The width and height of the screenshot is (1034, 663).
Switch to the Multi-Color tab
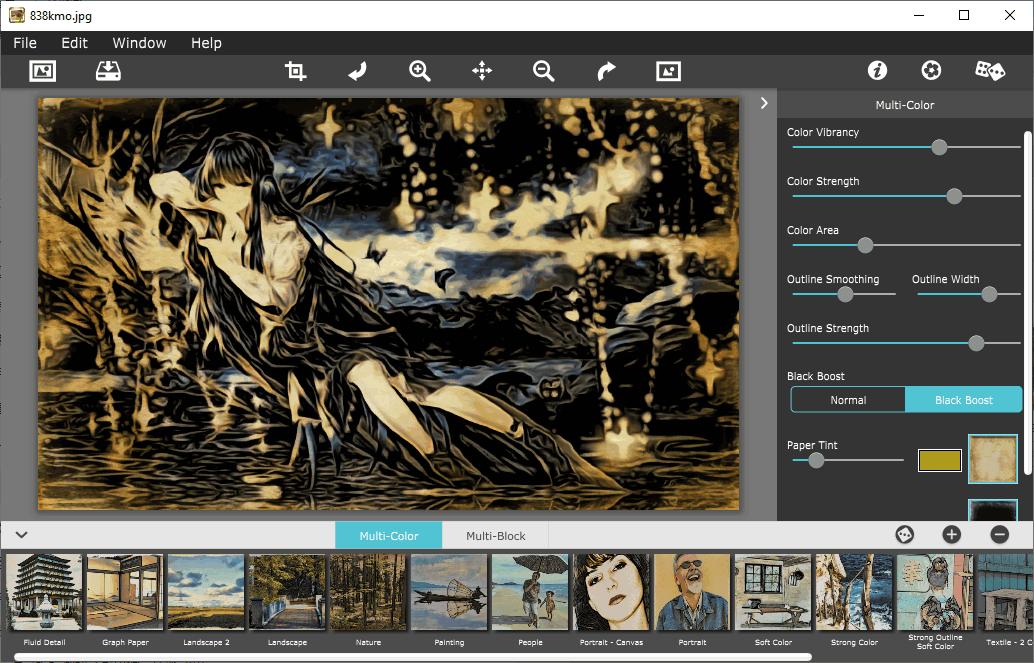click(x=388, y=536)
